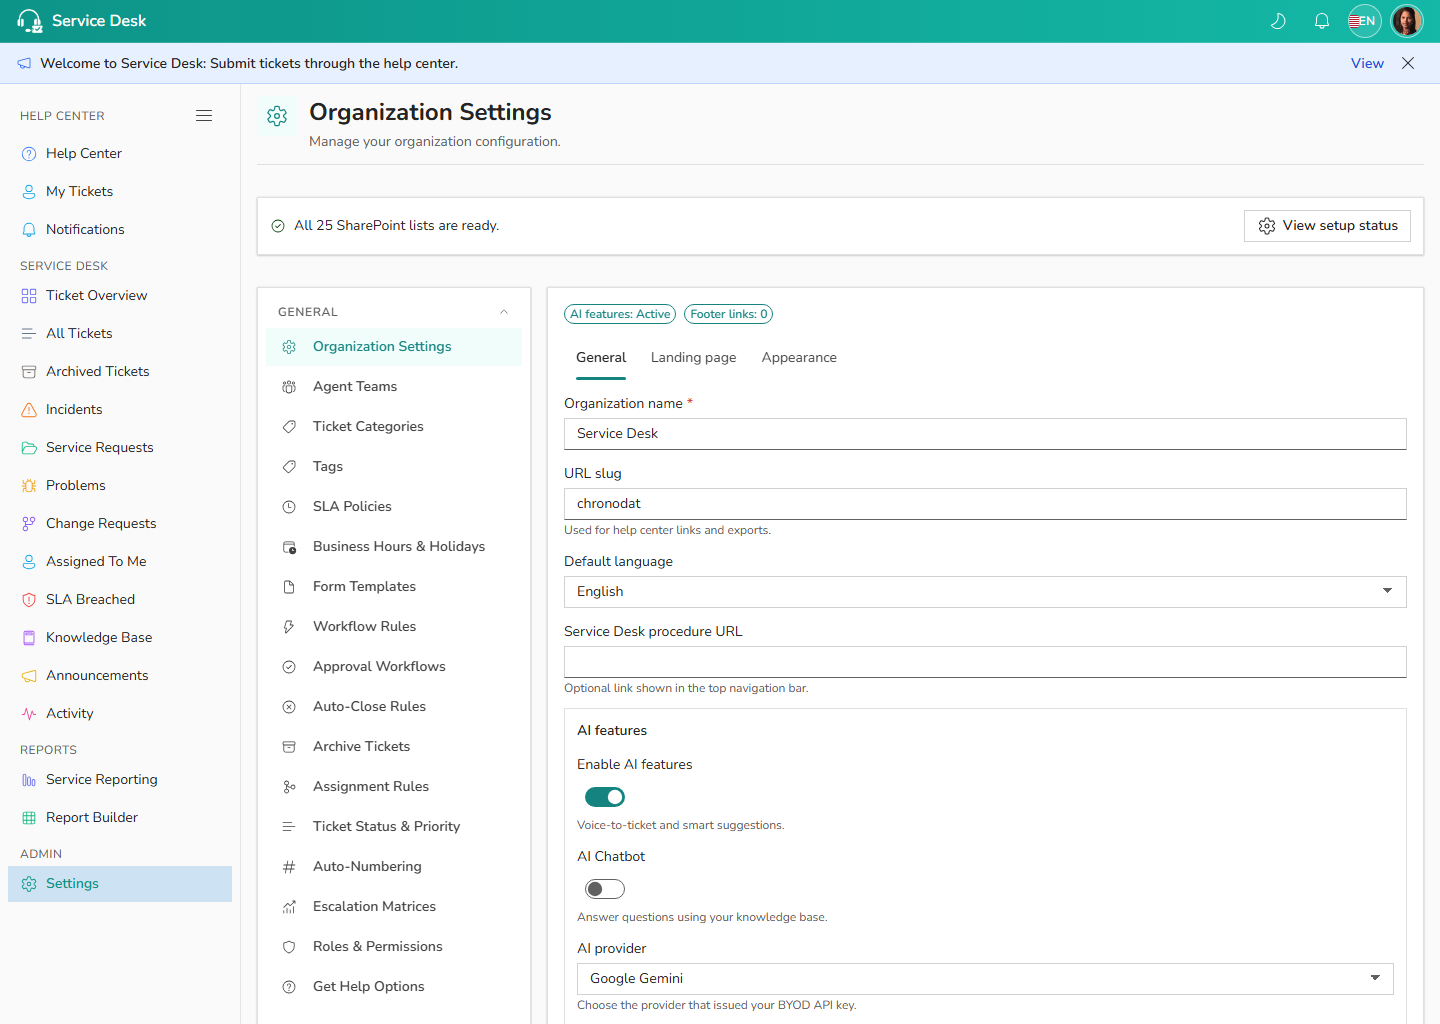This screenshot has width=1440, height=1024.
Task: Click the Announcements megaphone icon
Action: tap(29, 676)
